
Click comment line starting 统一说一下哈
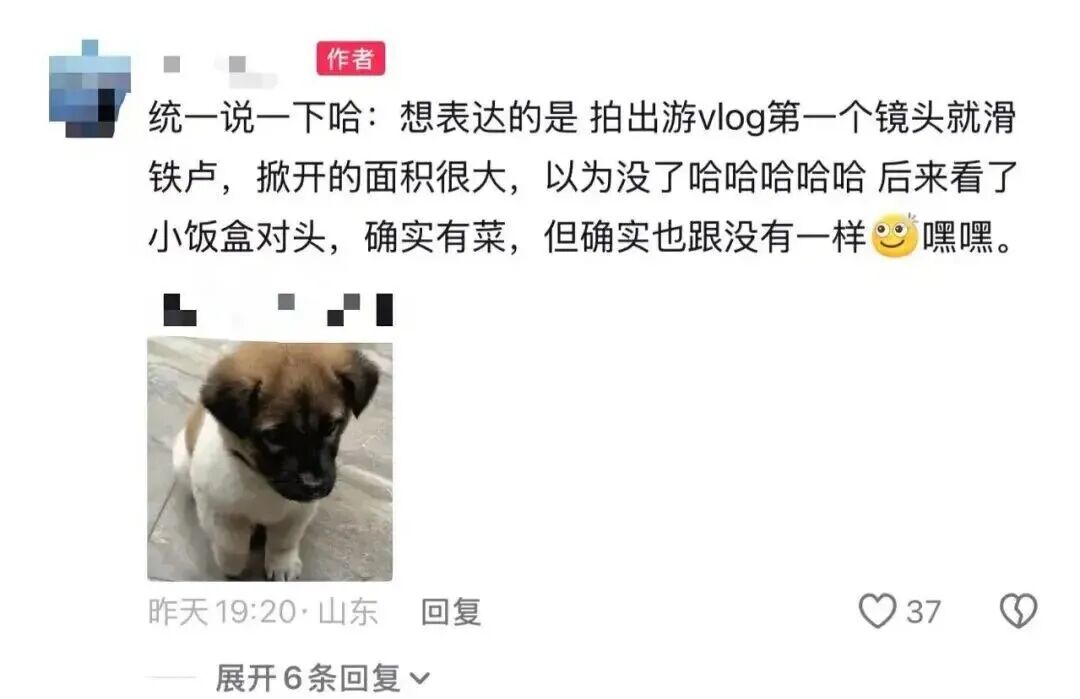(x=583, y=117)
